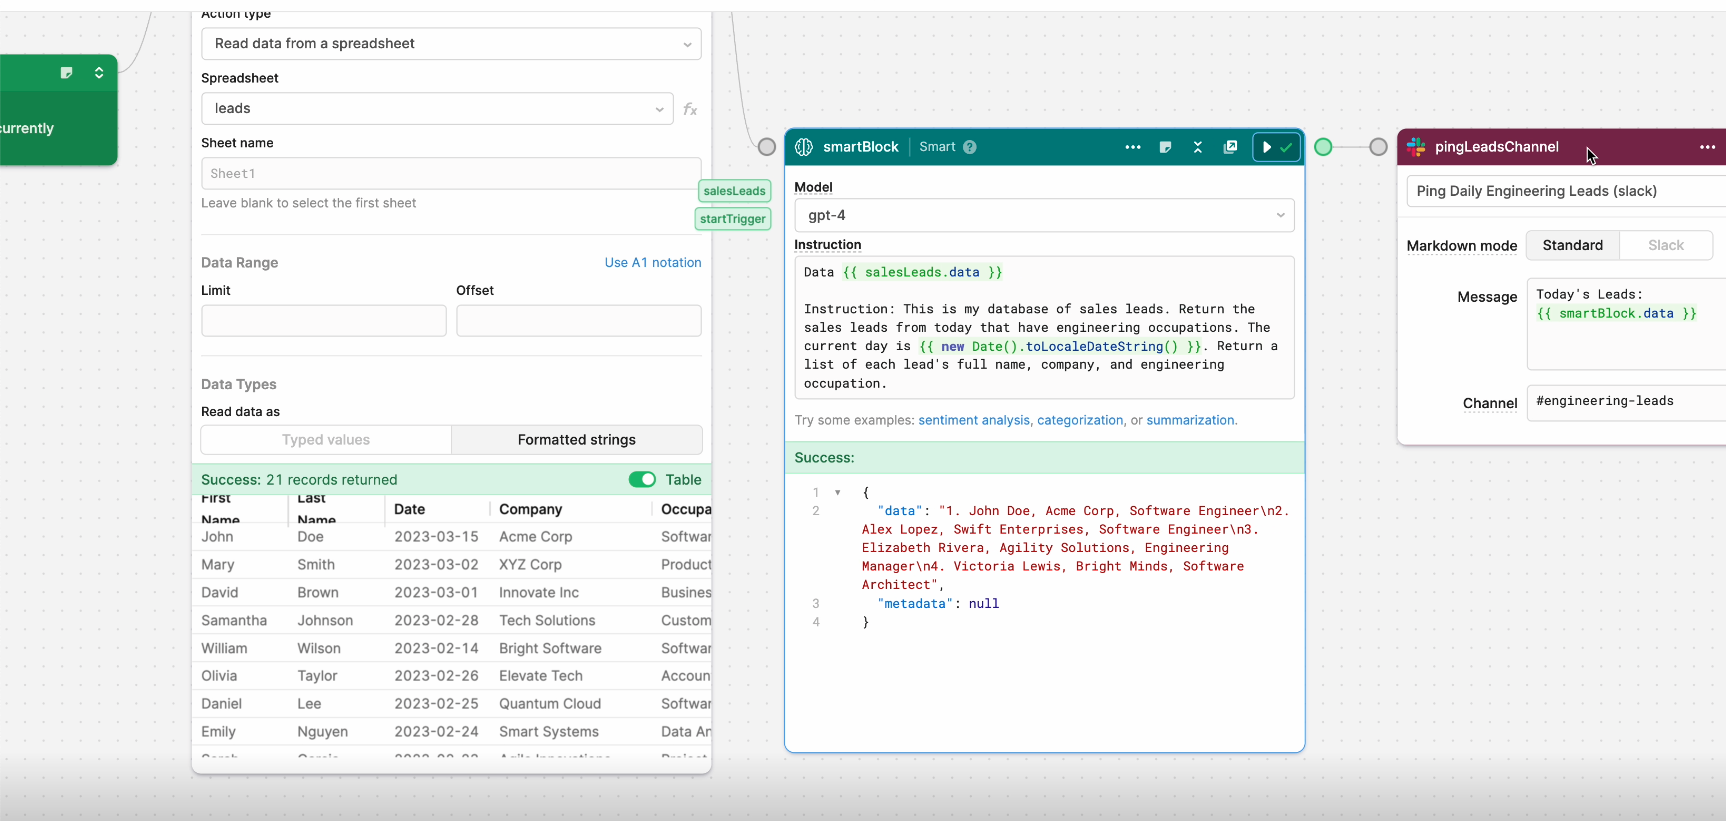The height and width of the screenshot is (821, 1726).
Task: Click the Slack icon on pingLeadsChannel
Action: pyautogui.click(x=1416, y=147)
